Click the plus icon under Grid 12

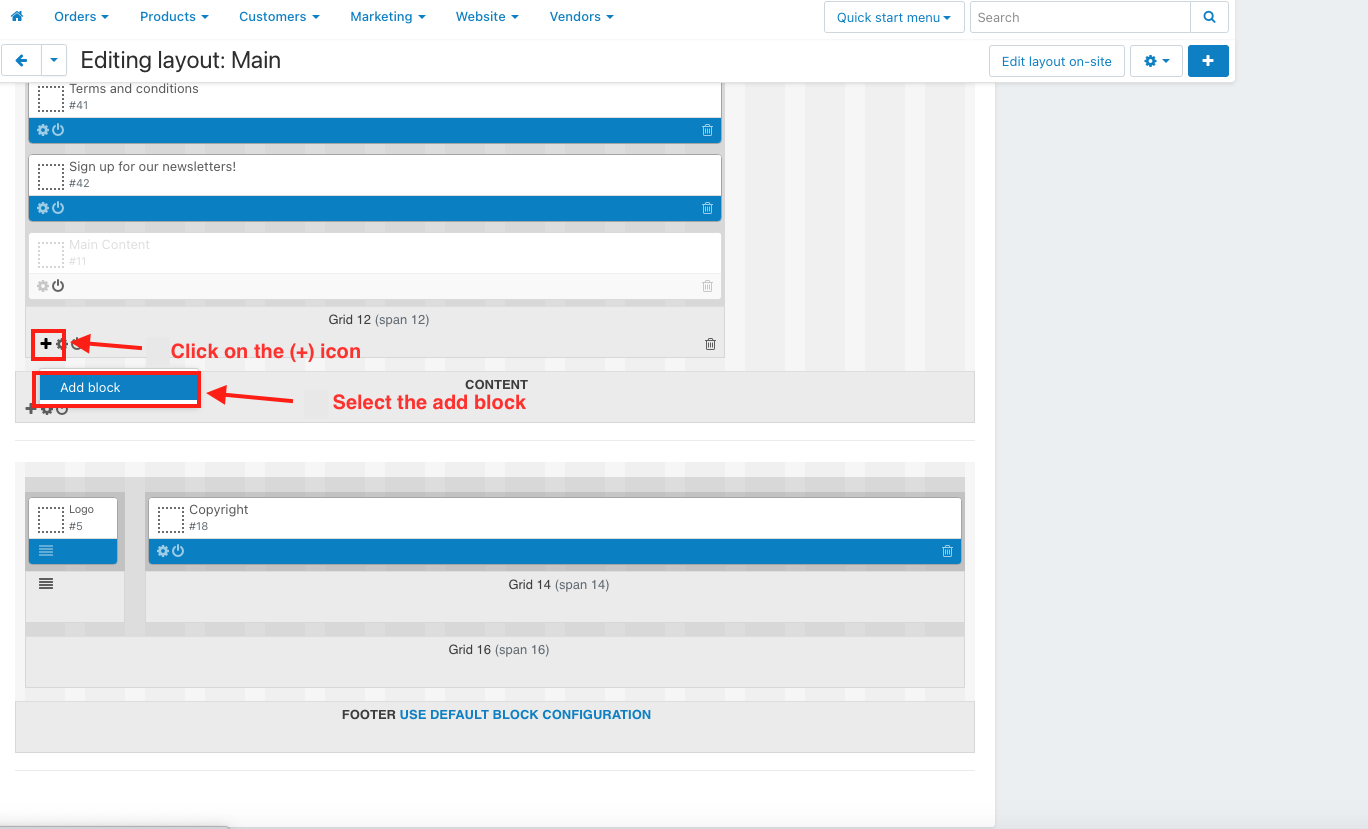46,344
